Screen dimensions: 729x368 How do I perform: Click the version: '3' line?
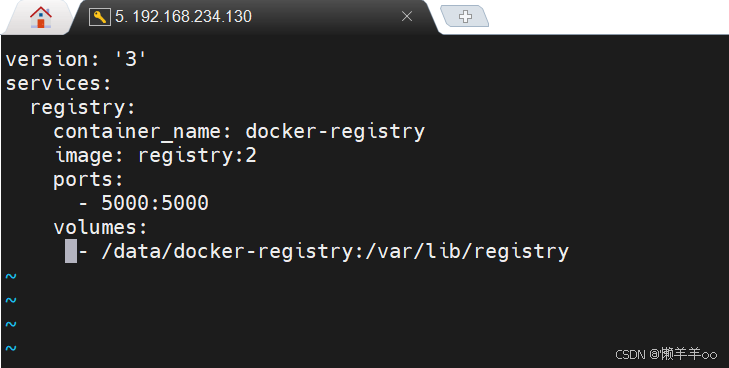[76, 59]
